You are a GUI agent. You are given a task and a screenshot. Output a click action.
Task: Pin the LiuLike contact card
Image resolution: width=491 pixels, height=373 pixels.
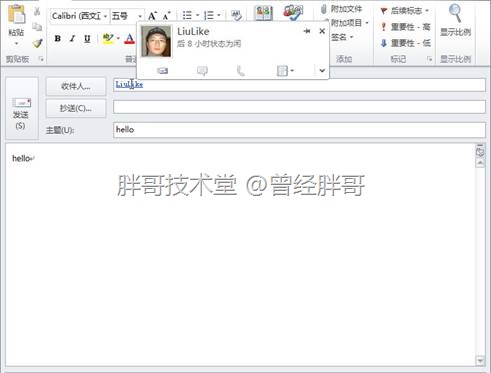[307, 31]
